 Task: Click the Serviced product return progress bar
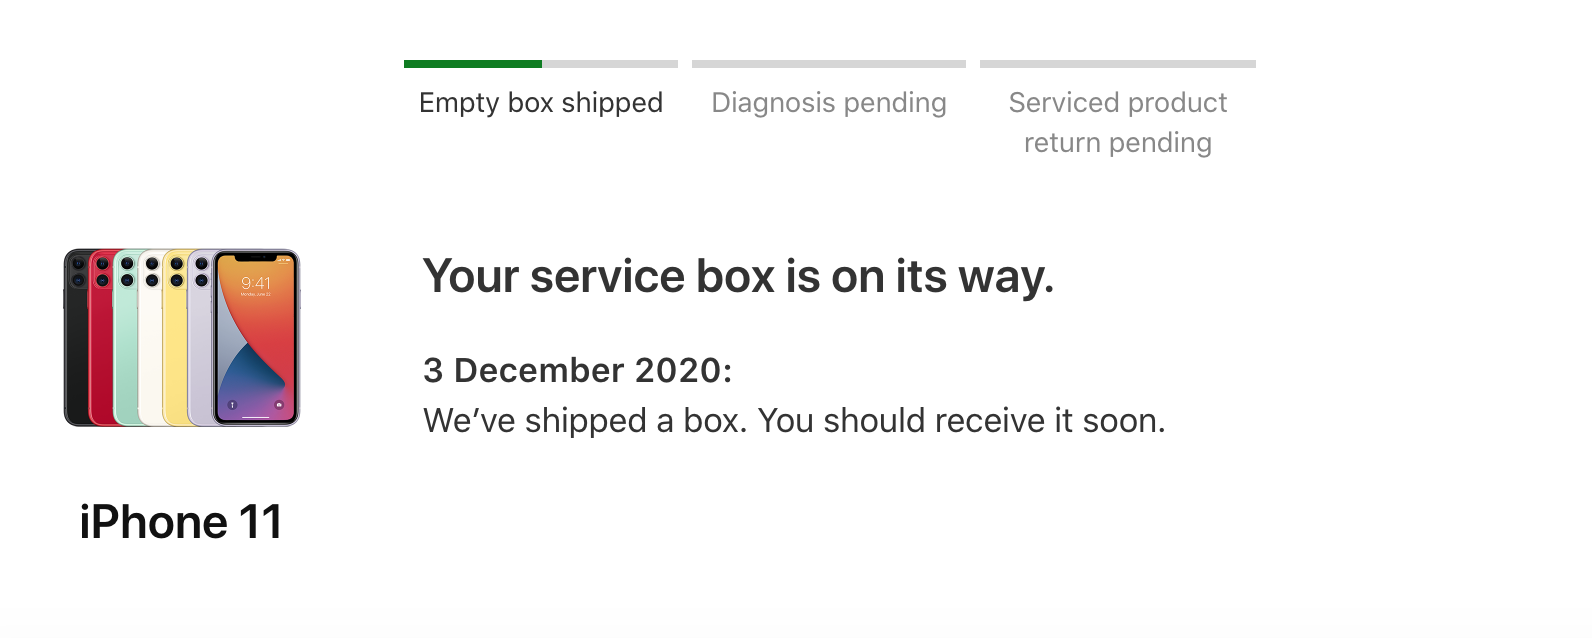click(x=1117, y=64)
